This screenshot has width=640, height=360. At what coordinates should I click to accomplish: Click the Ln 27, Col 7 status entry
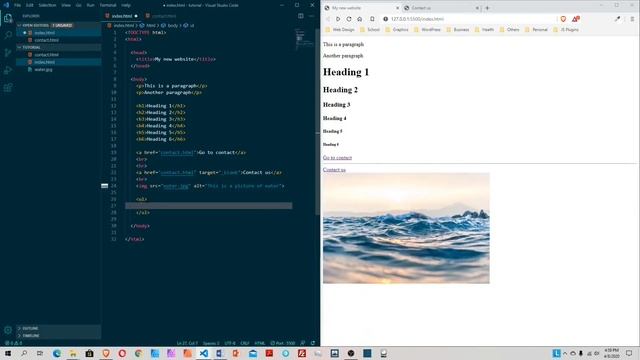(187, 343)
